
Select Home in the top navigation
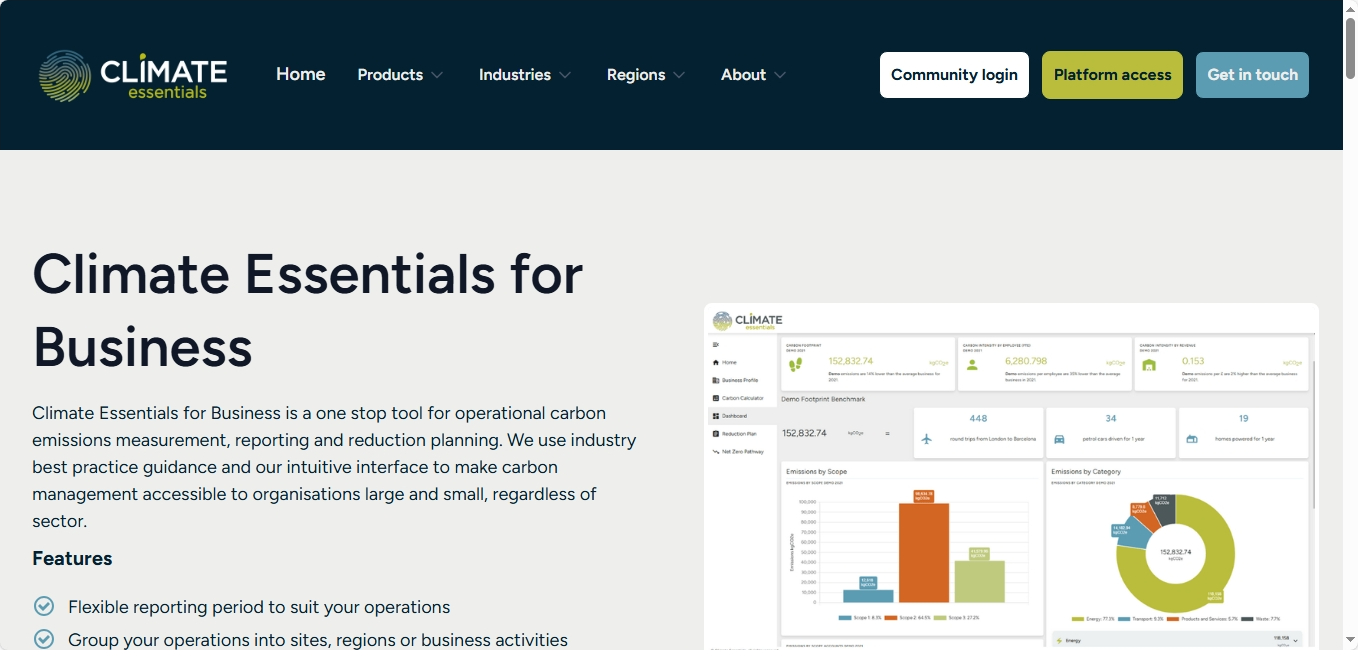[x=300, y=74]
